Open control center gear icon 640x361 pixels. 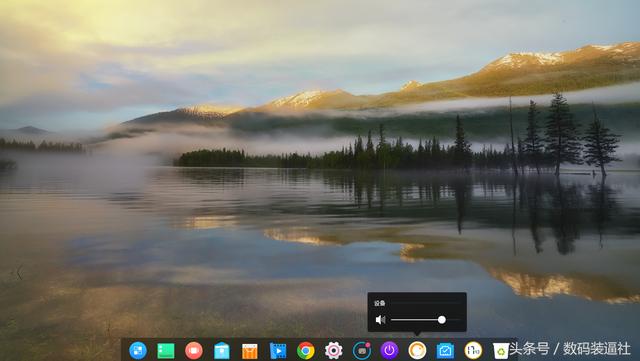point(333,350)
